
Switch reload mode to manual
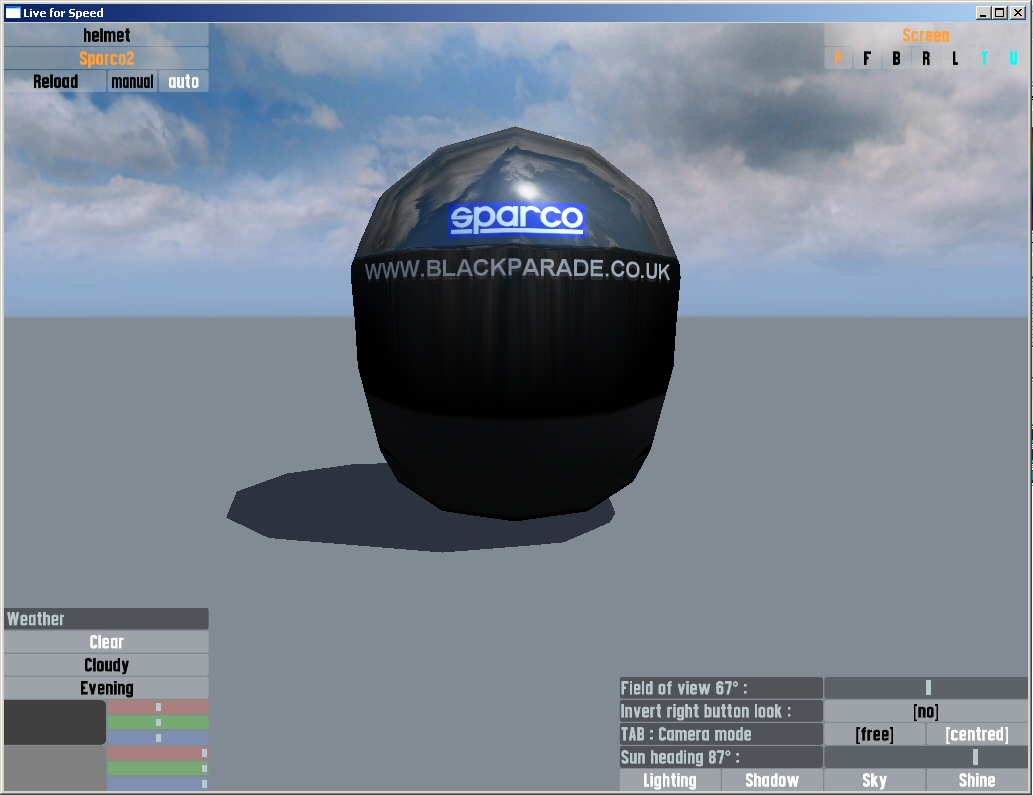[132, 81]
